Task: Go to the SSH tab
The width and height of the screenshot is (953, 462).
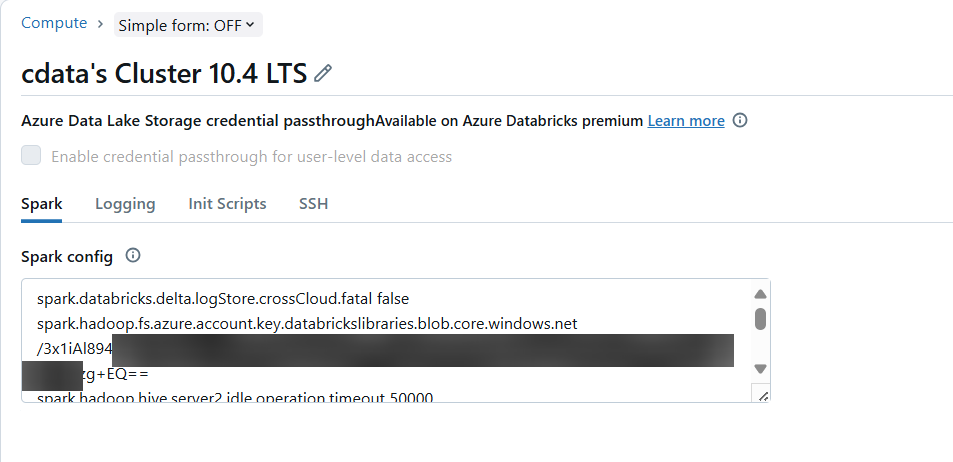Action: pyautogui.click(x=313, y=204)
